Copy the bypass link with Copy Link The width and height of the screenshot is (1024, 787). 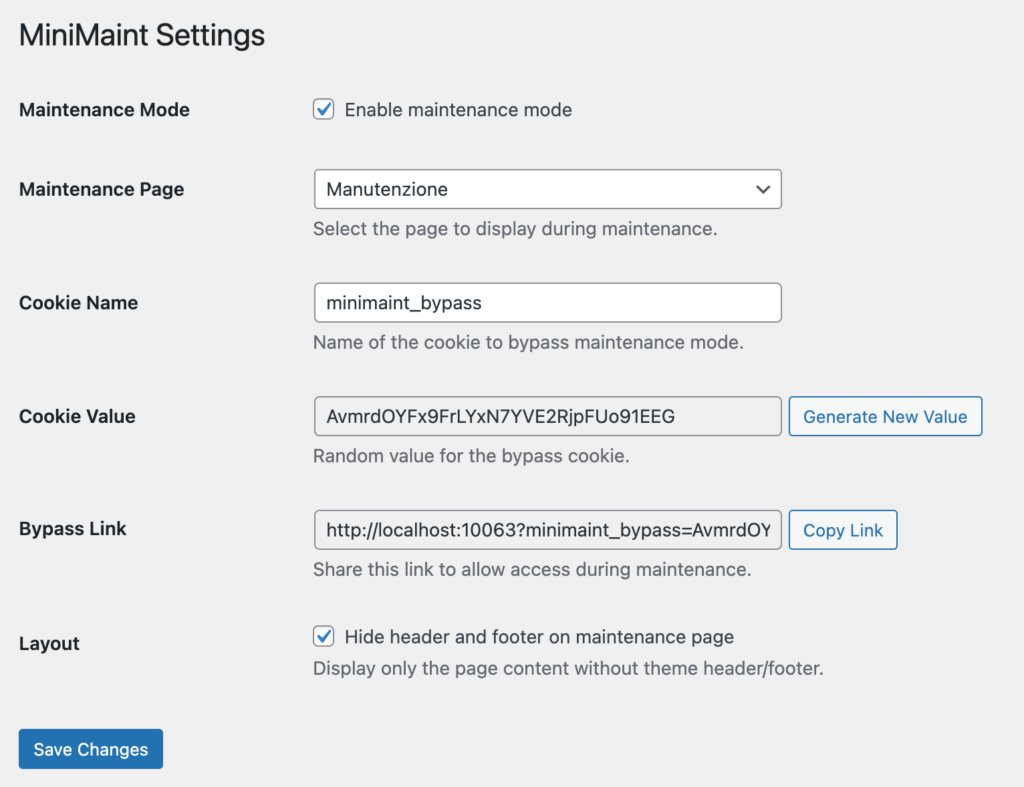(x=842, y=530)
